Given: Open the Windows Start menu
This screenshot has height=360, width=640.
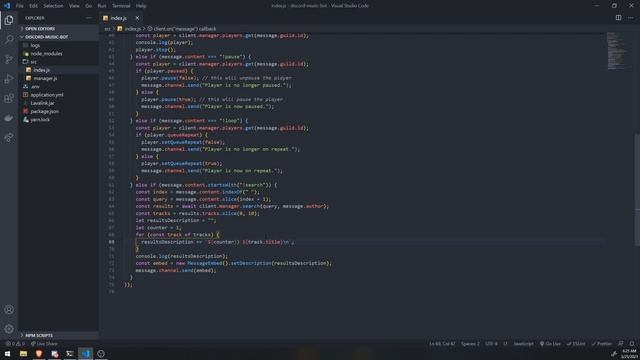Looking at the screenshot, I should (7, 353).
